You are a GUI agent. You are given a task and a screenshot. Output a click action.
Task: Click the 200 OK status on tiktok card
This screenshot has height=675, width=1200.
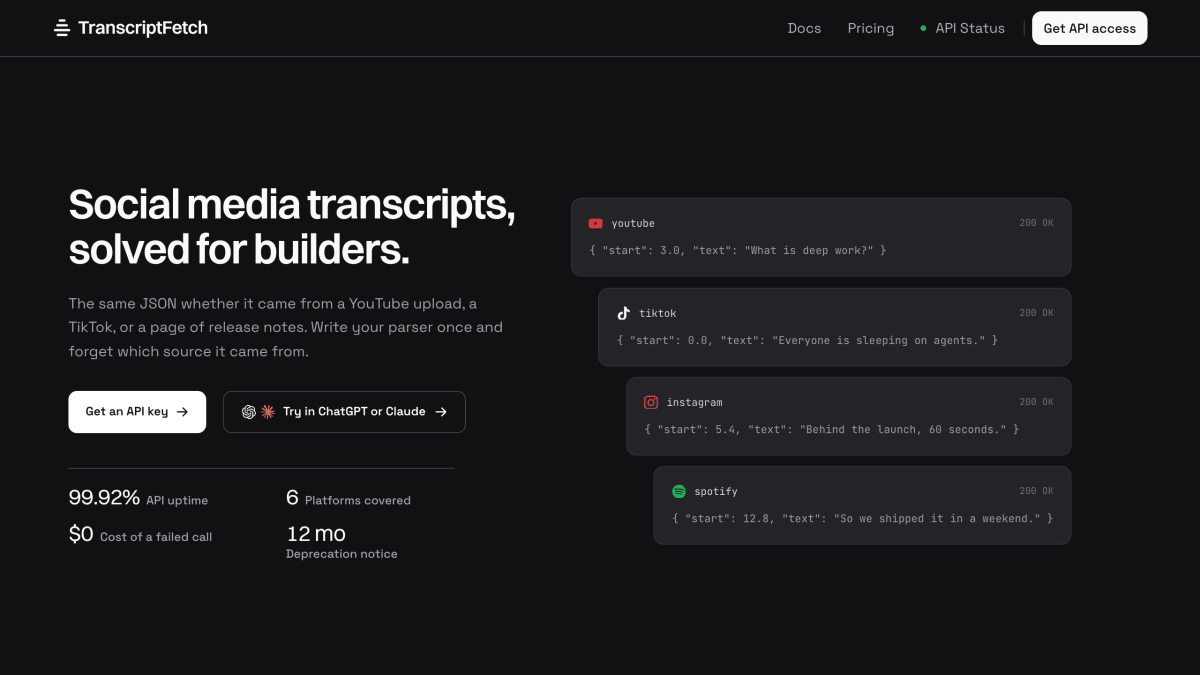pos(1036,313)
